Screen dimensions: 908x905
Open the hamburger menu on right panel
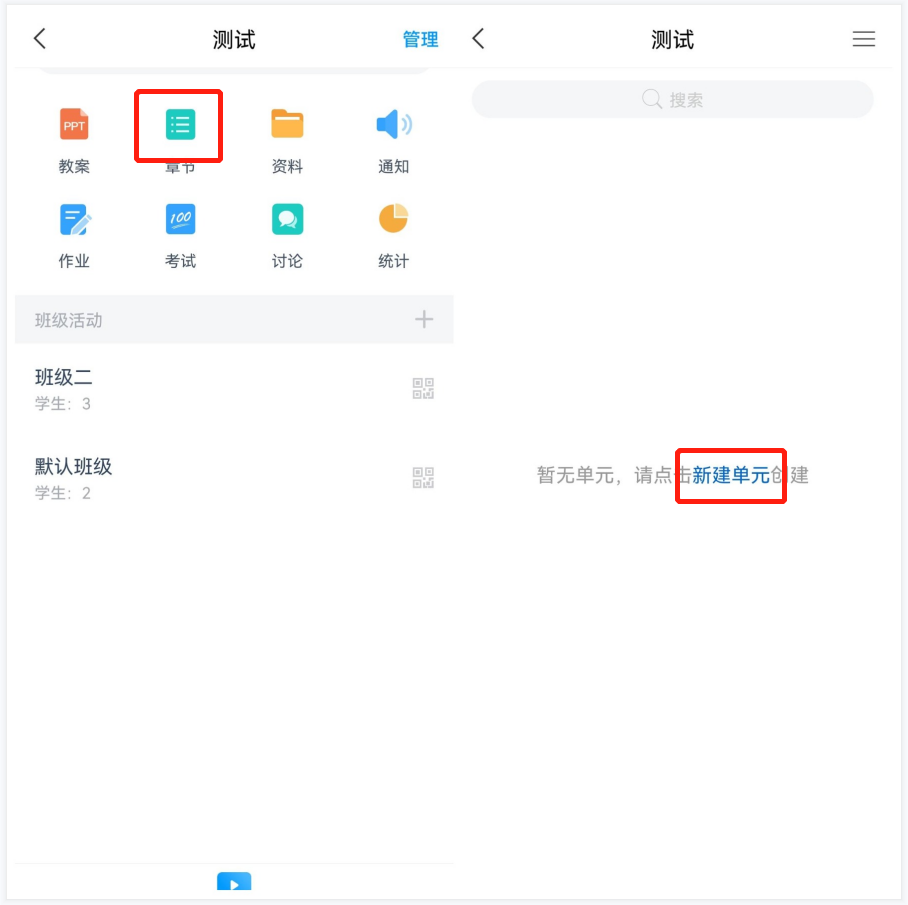(x=863, y=39)
